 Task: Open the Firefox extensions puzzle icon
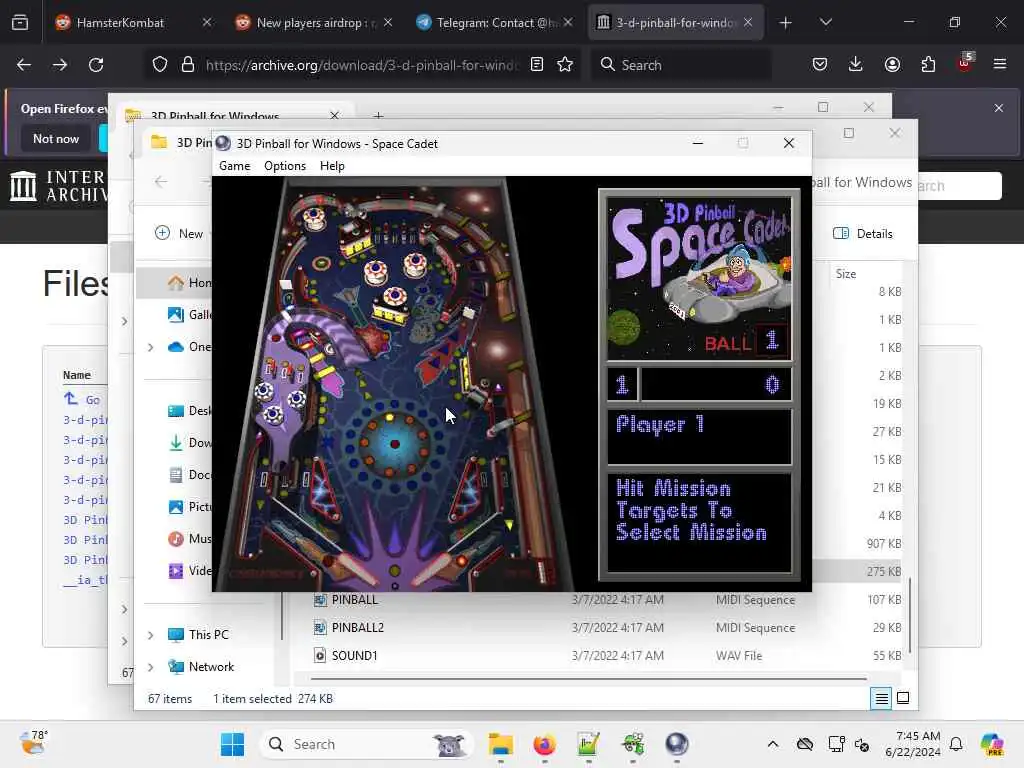click(928, 65)
